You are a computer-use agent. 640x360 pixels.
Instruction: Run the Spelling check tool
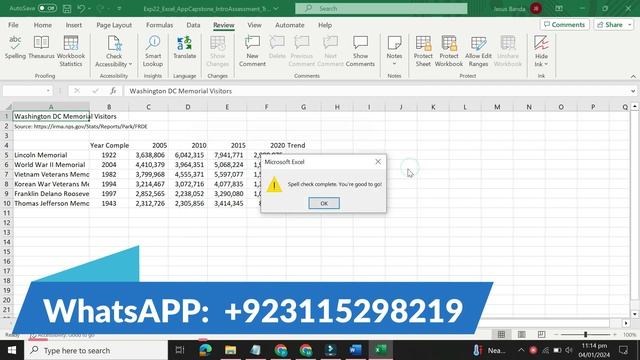tap(15, 47)
